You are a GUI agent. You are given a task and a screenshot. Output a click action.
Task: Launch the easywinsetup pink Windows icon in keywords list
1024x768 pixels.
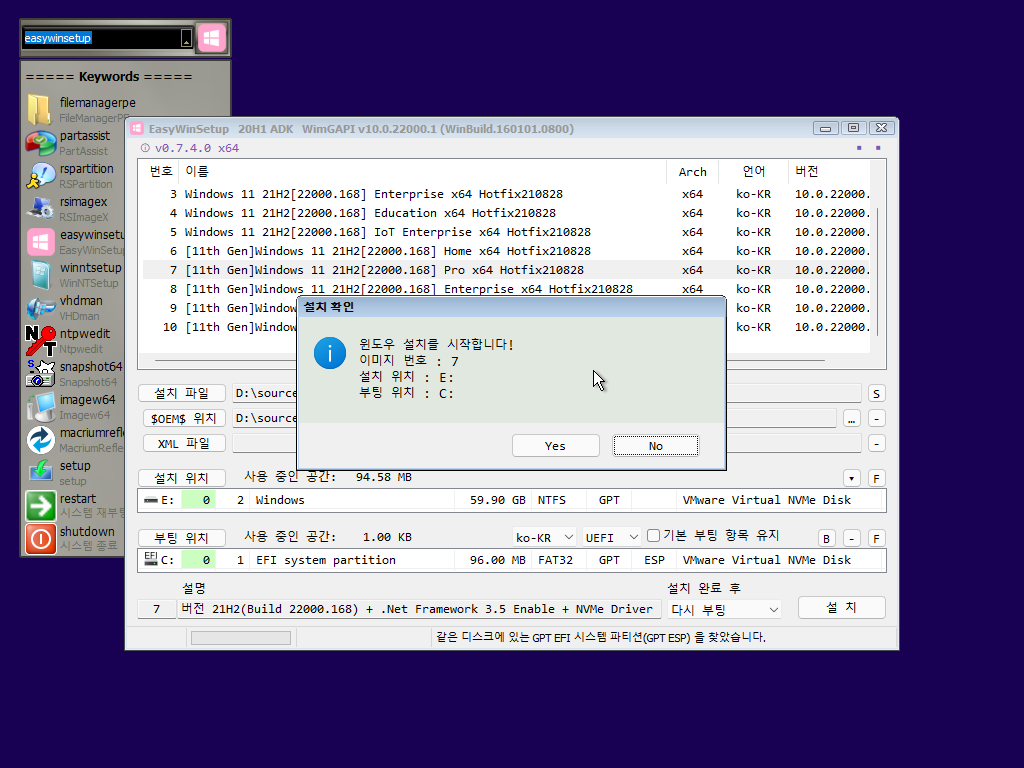coord(40,242)
